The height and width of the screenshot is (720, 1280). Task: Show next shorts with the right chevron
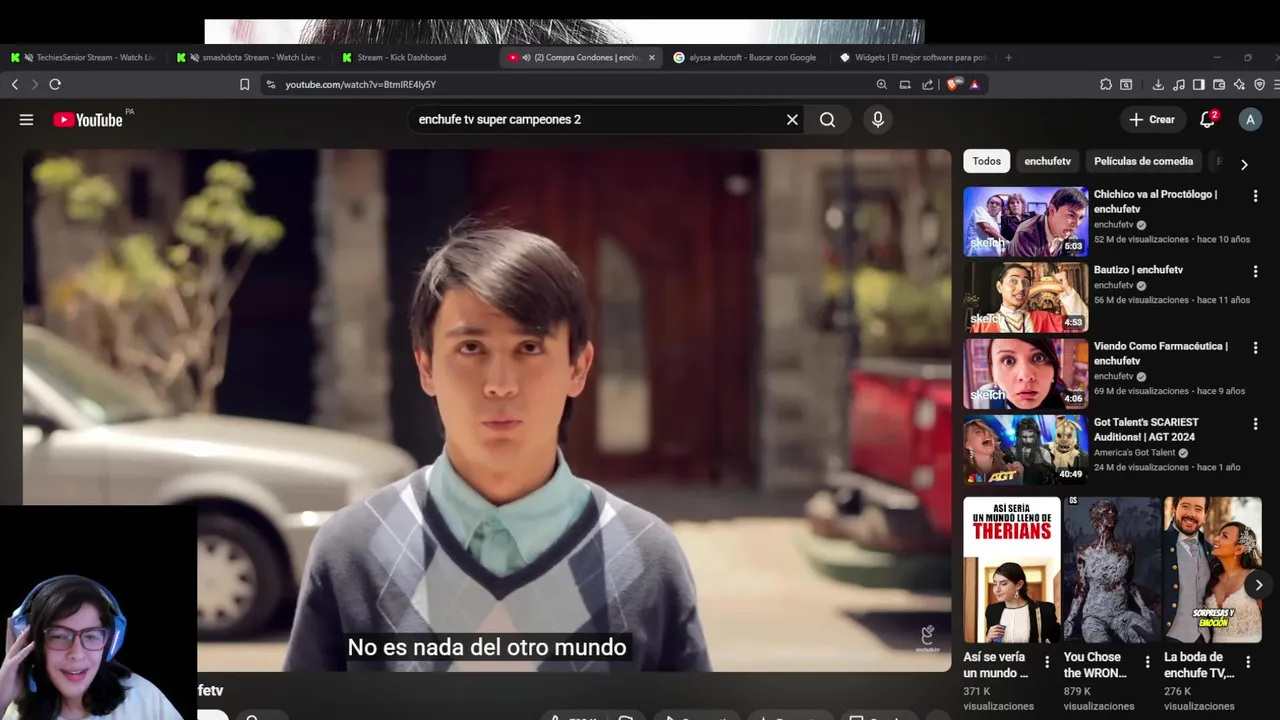pos(1259,585)
